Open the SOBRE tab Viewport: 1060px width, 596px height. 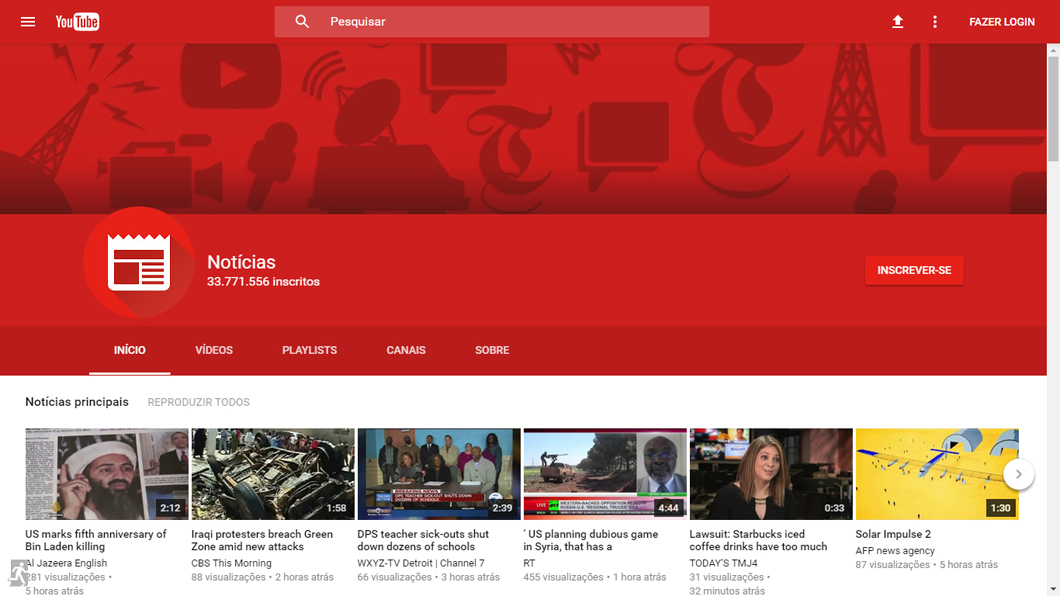click(x=492, y=350)
